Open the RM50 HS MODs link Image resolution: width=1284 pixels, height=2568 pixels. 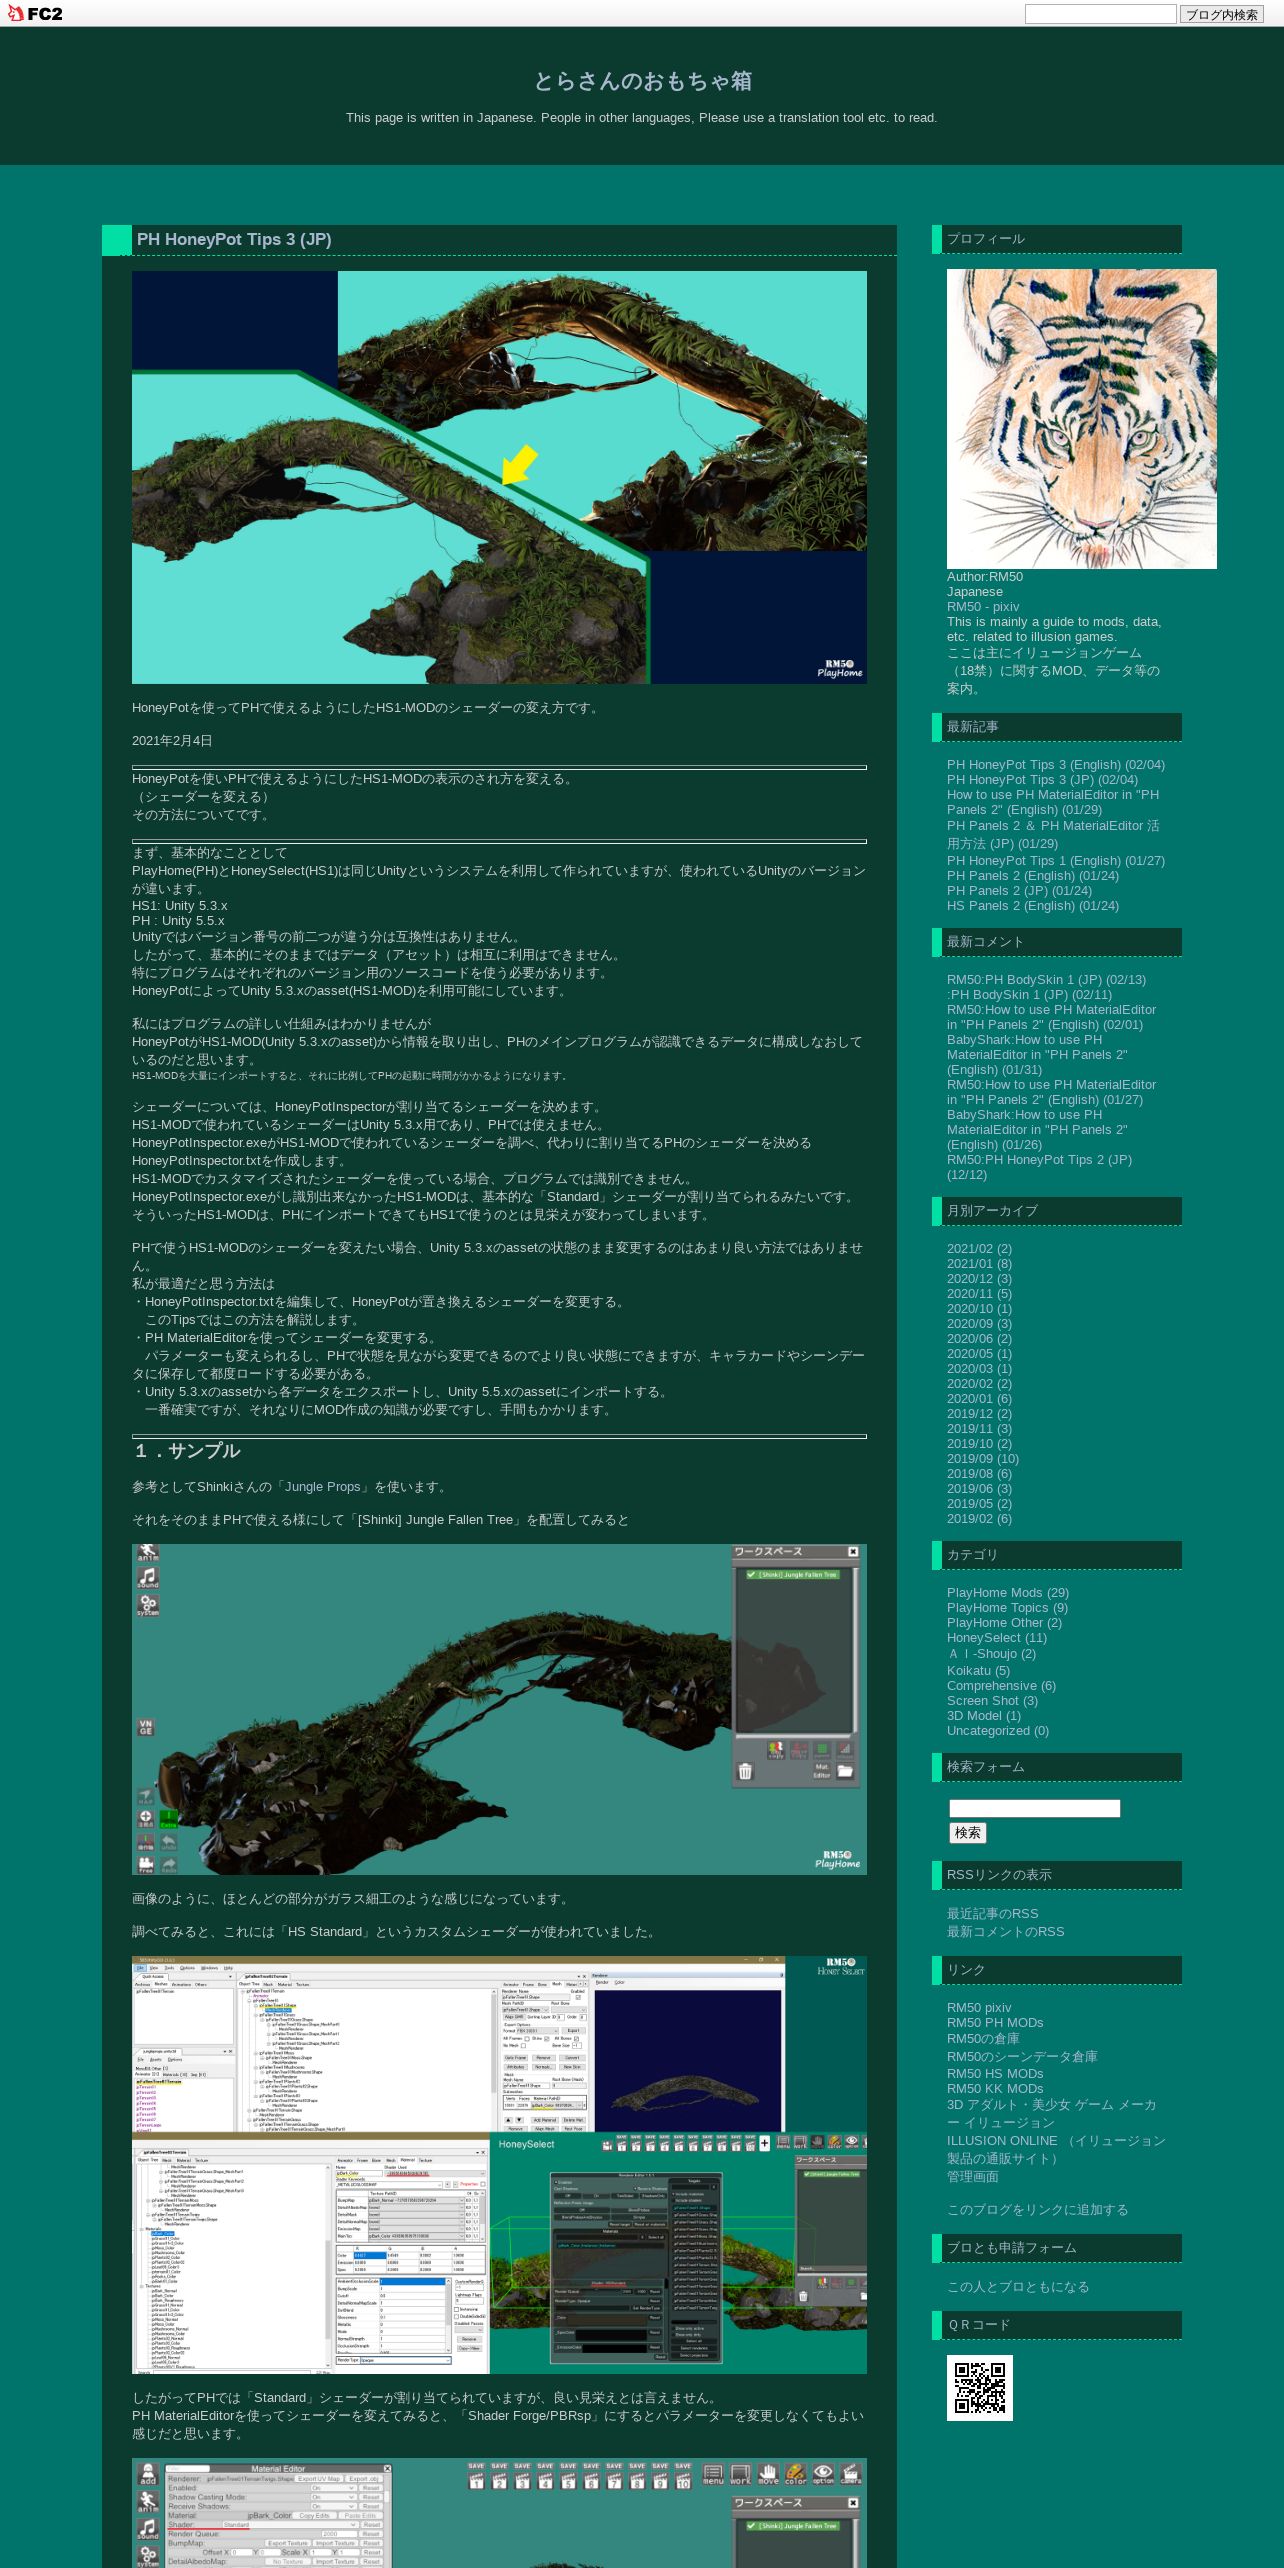point(995,2073)
